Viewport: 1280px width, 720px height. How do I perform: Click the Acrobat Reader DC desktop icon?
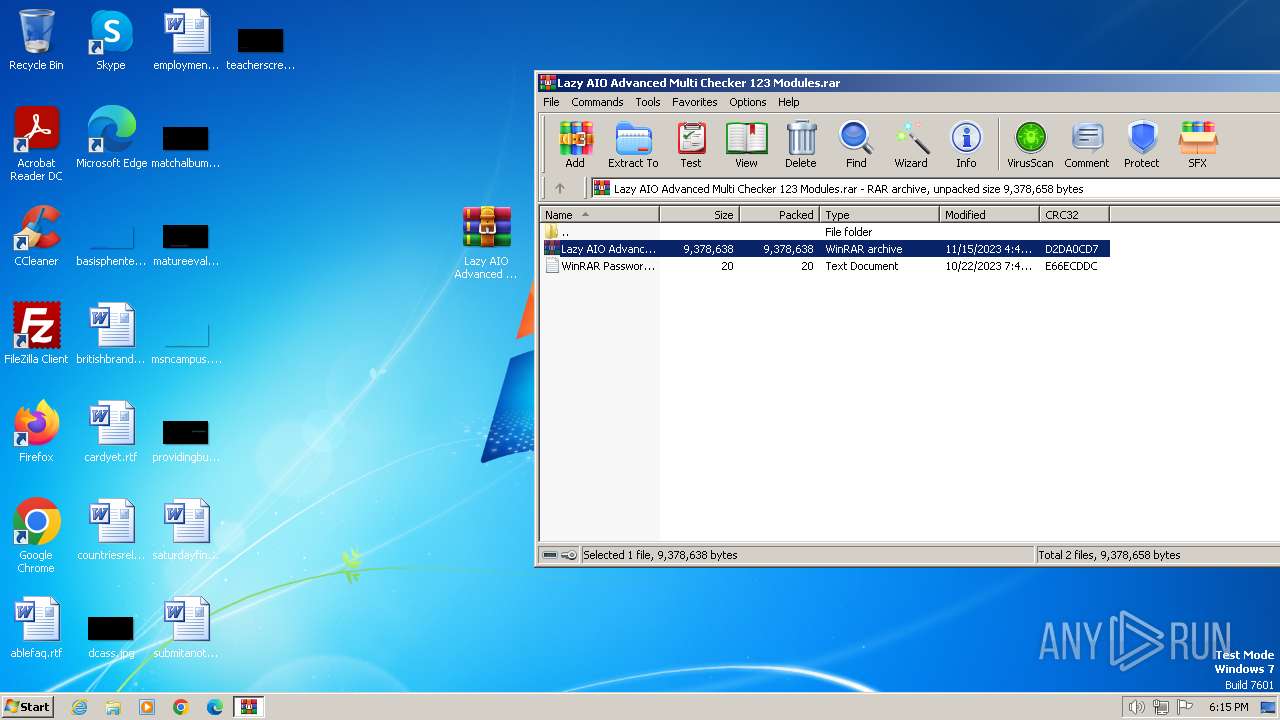pos(36,145)
